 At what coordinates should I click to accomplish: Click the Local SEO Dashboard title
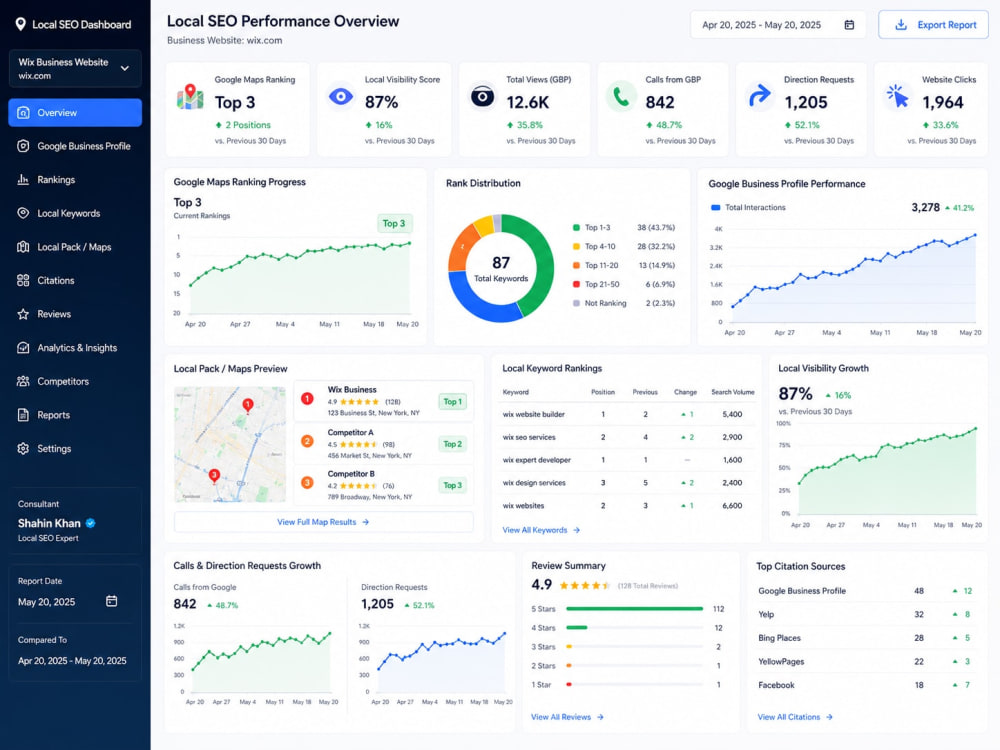82,24
